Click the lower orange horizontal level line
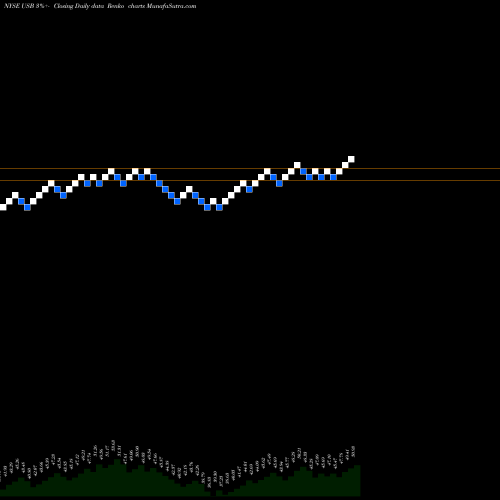The height and width of the screenshot is (500, 500). pyautogui.click(x=250, y=181)
